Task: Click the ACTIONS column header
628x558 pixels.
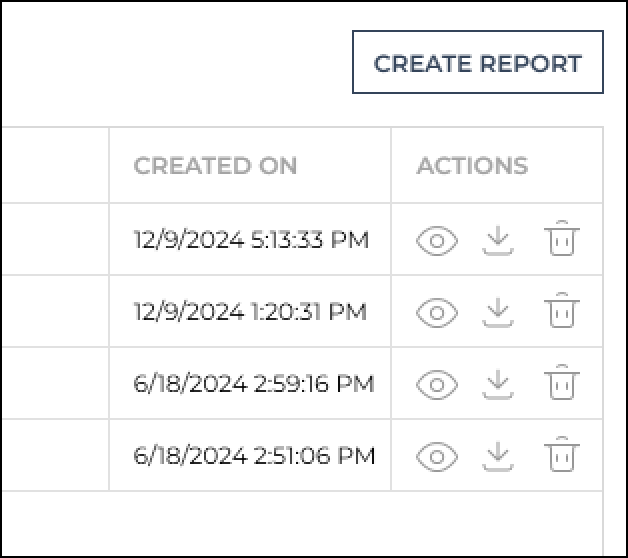Action: coord(473,165)
